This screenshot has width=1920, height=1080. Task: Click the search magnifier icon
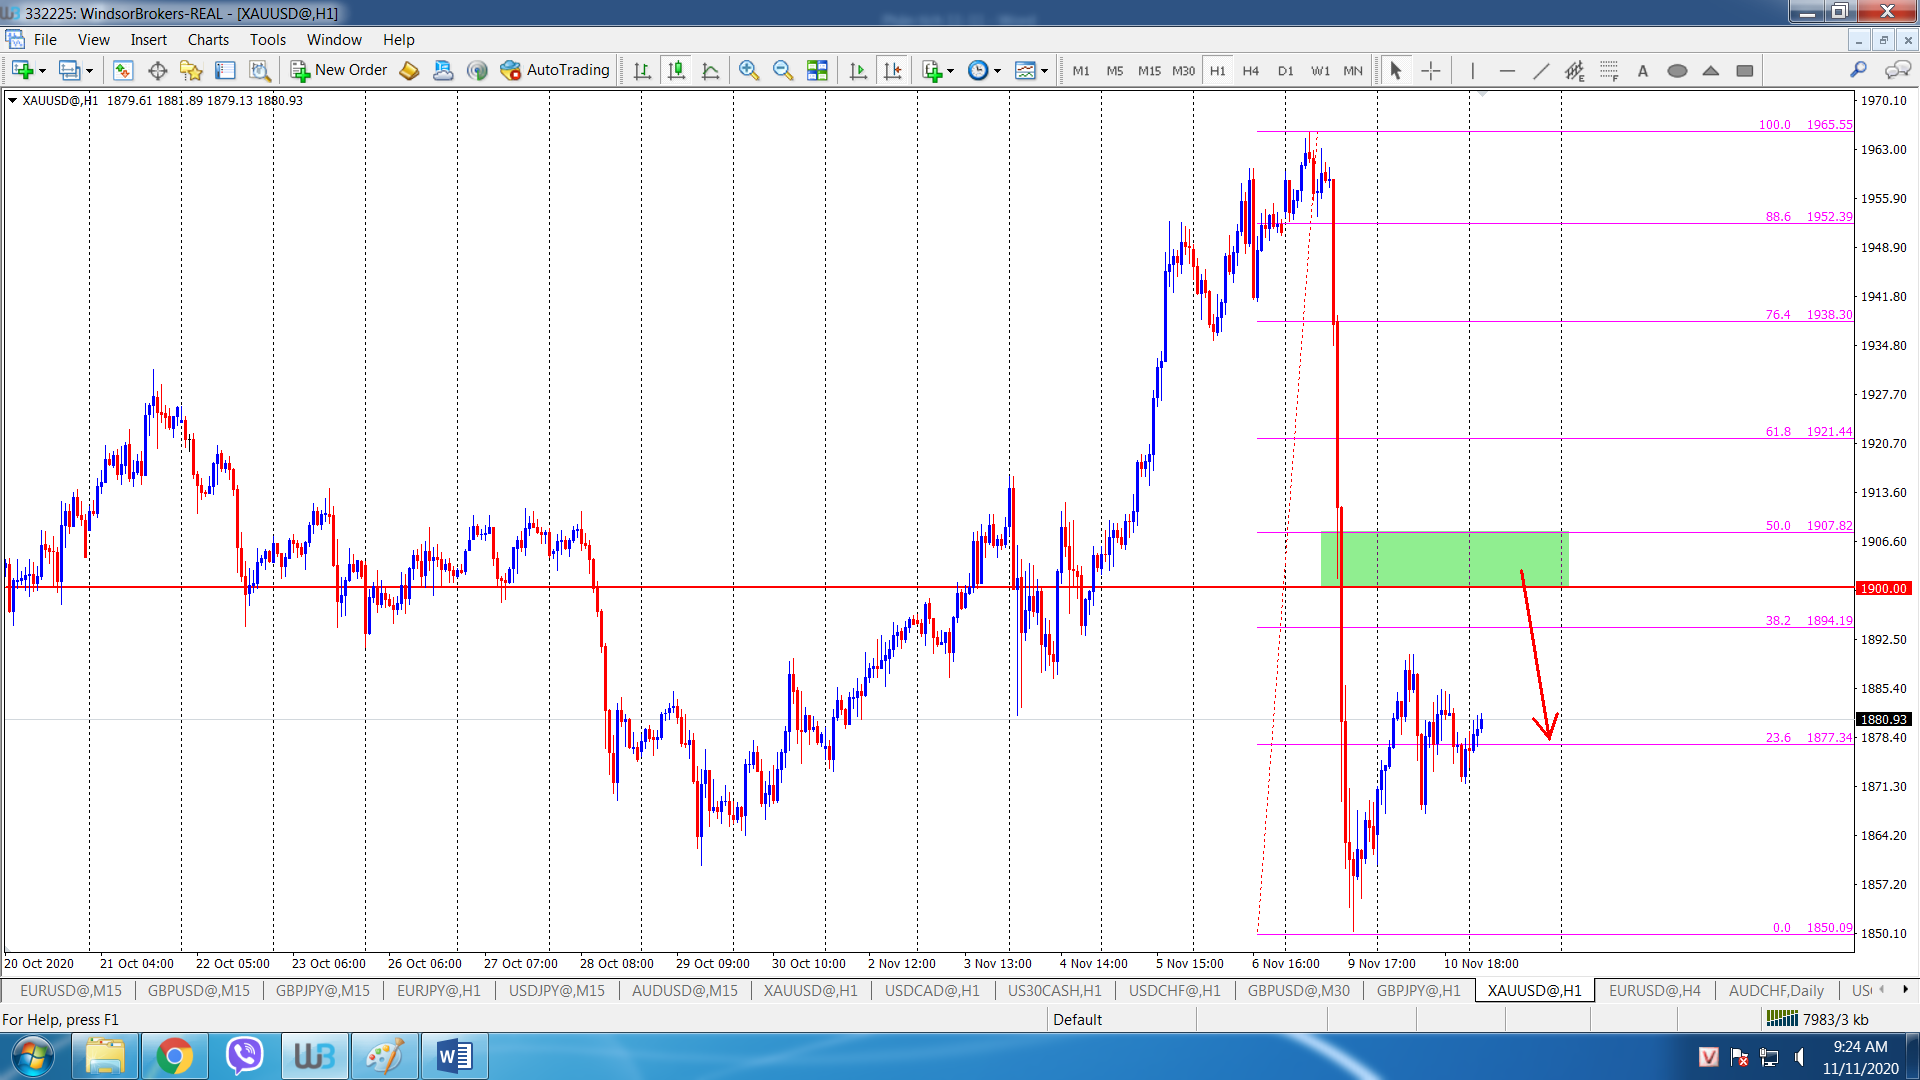(x=1858, y=69)
